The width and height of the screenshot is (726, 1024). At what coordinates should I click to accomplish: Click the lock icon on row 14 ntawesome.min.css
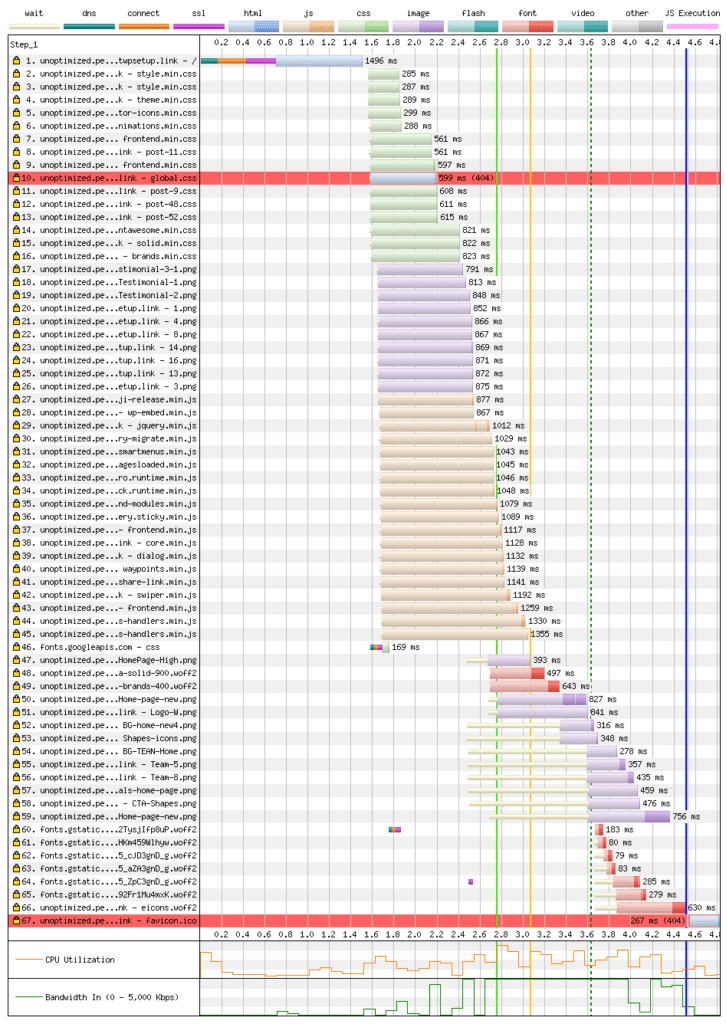16,230
